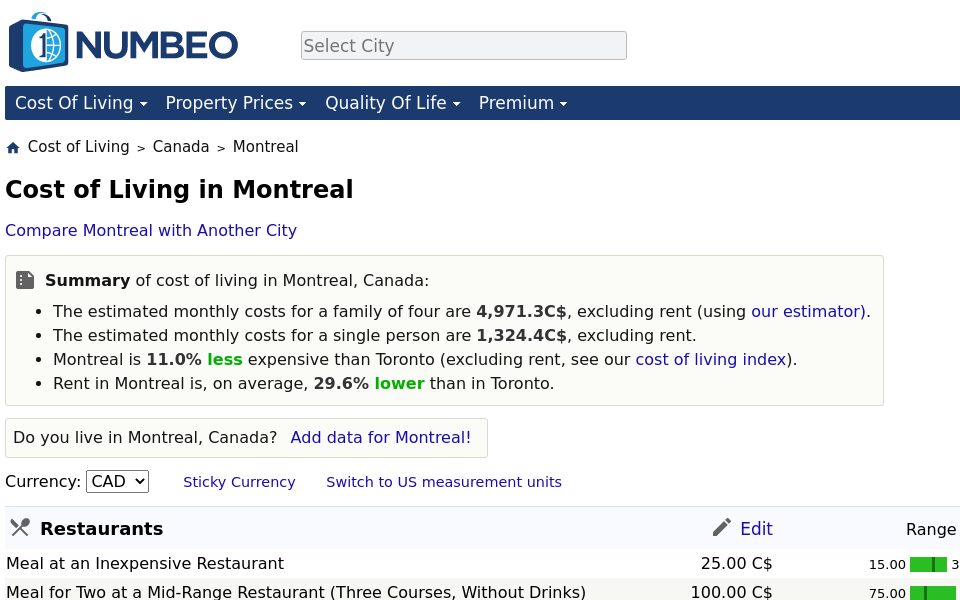Screen dimensions: 960x600
Task: Select the pencil Edit icon
Action: [721, 527]
